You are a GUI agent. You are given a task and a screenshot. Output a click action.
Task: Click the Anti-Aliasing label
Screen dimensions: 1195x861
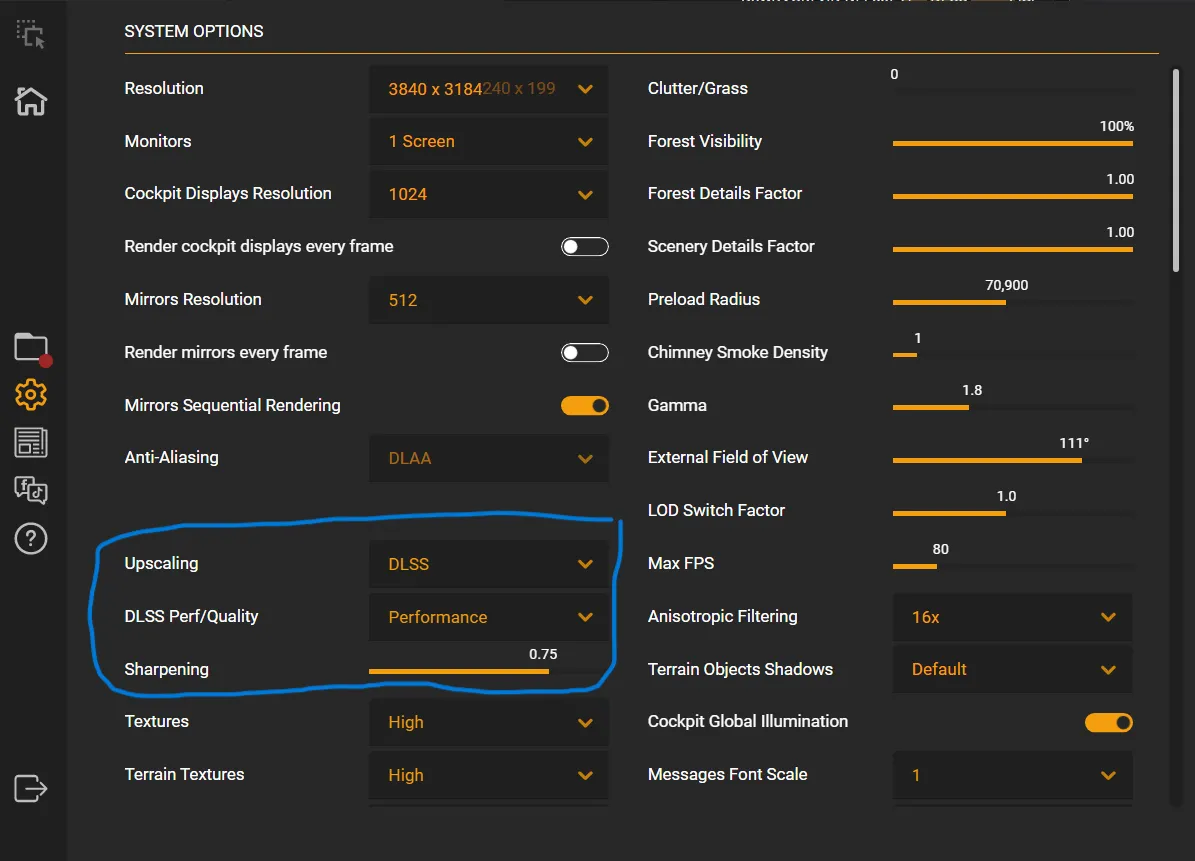coord(171,457)
